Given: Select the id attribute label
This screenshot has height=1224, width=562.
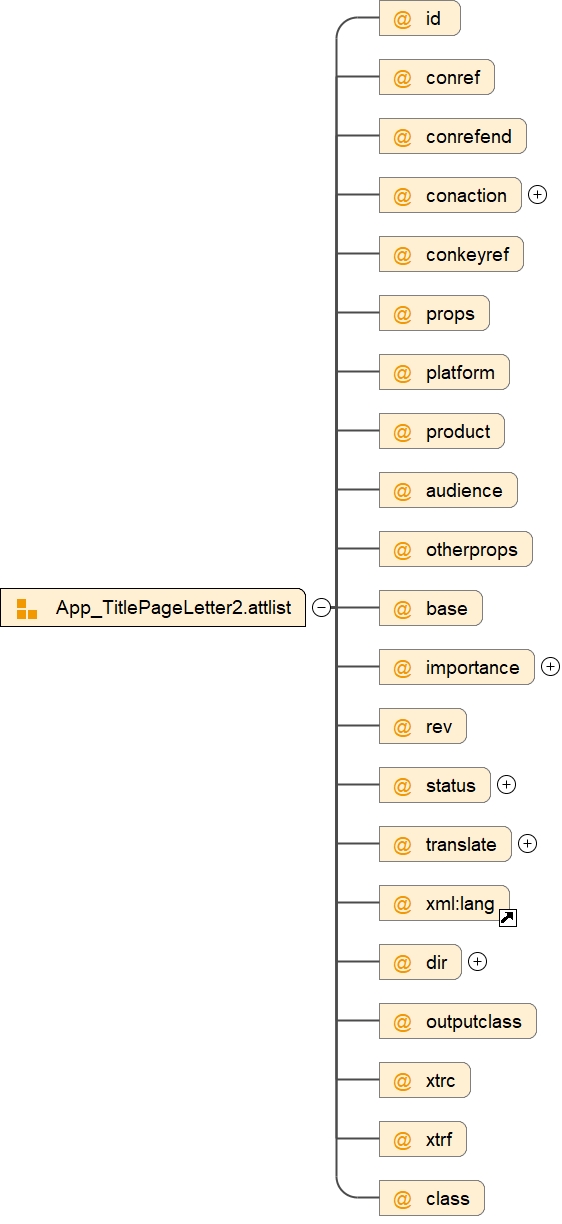Looking at the screenshot, I should pyautogui.click(x=434, y=18).
